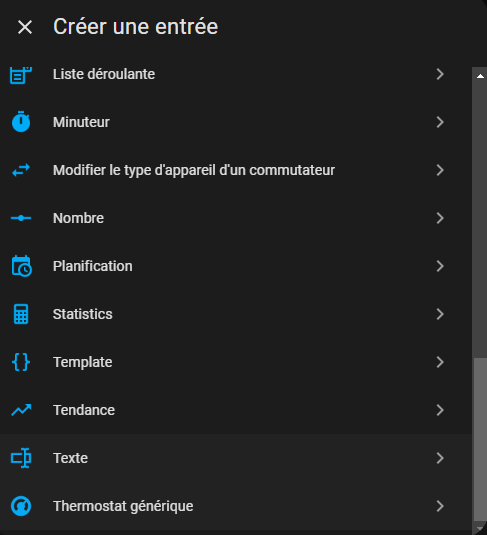Screen dimensions: 487x535
Task: Open the chevron next to Liste déroulante
Action: point(440,74)
